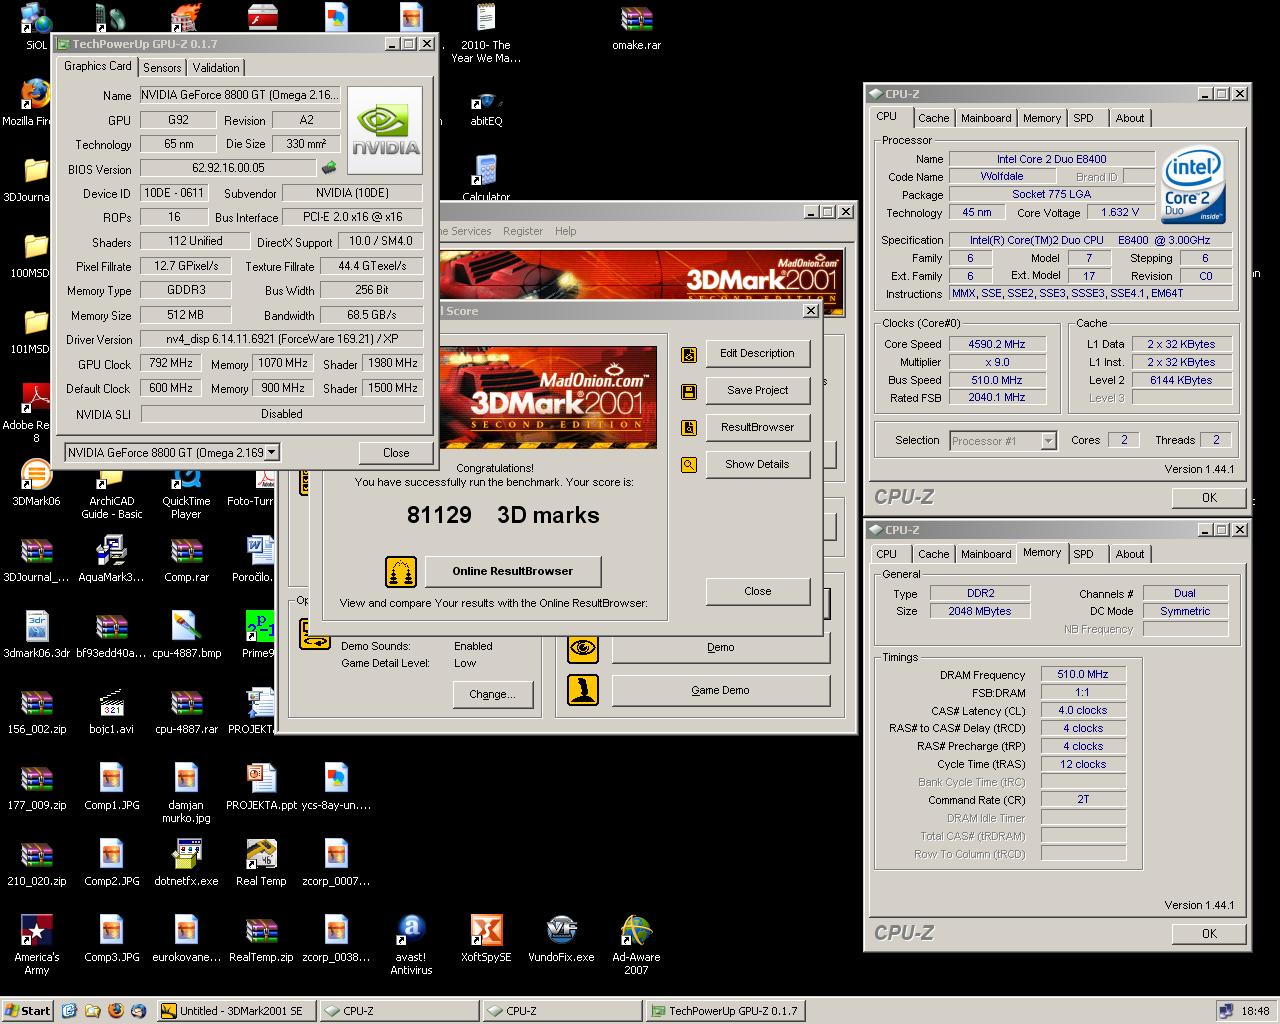Open the Help menu in 3DMark2001
This screenshot has width=1280, height=1024.
pos(565,231)
